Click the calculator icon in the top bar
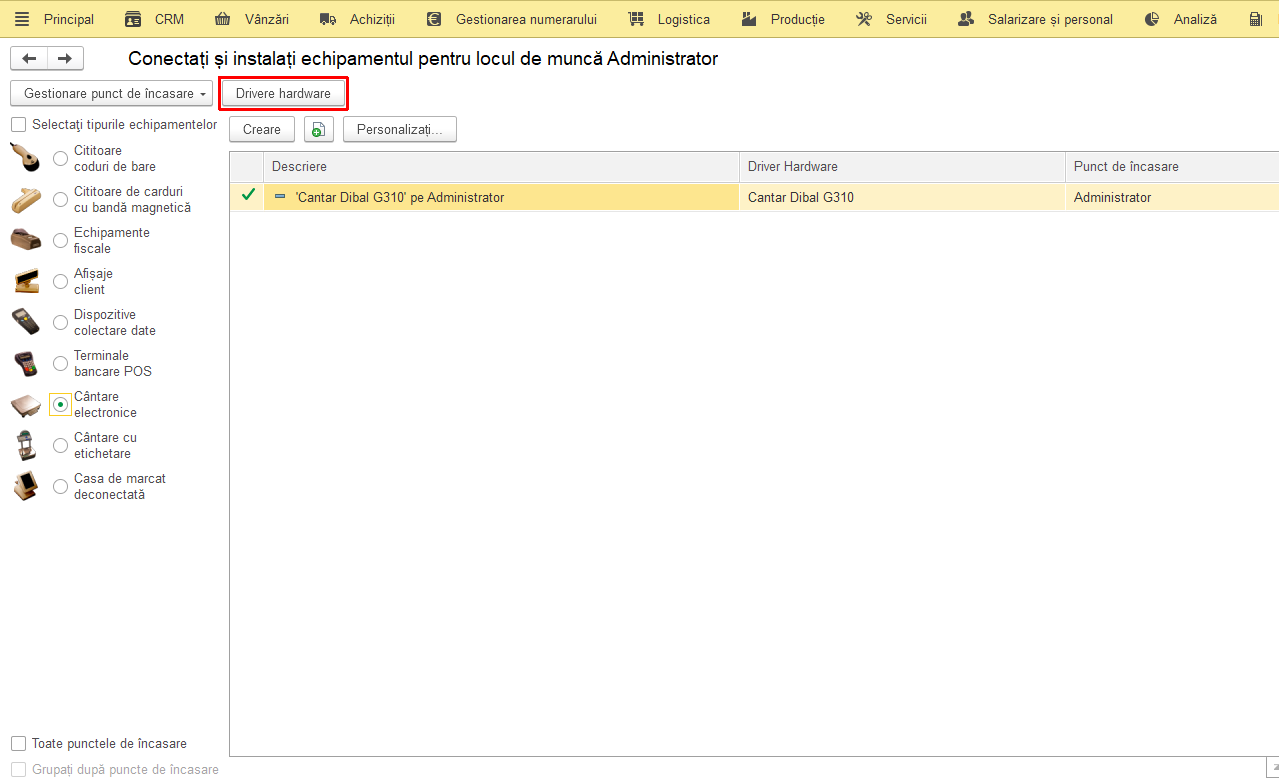 point(1255,19)
